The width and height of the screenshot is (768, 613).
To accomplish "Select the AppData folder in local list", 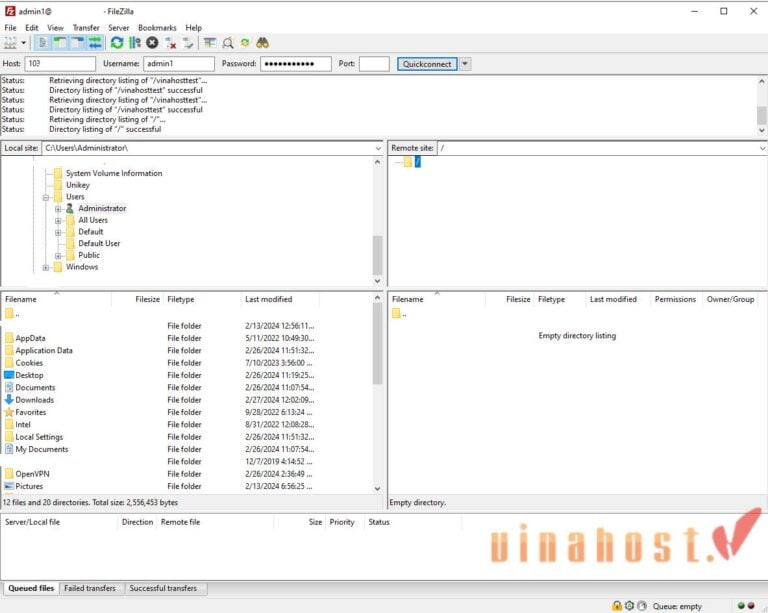I will [30, 338].
